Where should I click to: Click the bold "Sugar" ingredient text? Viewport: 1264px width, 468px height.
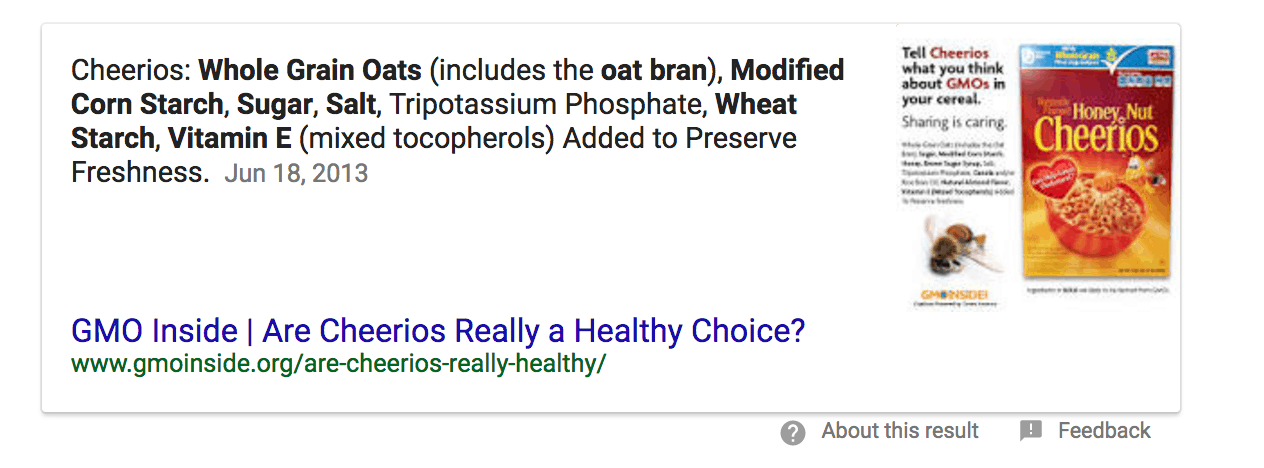coord(273,105)
